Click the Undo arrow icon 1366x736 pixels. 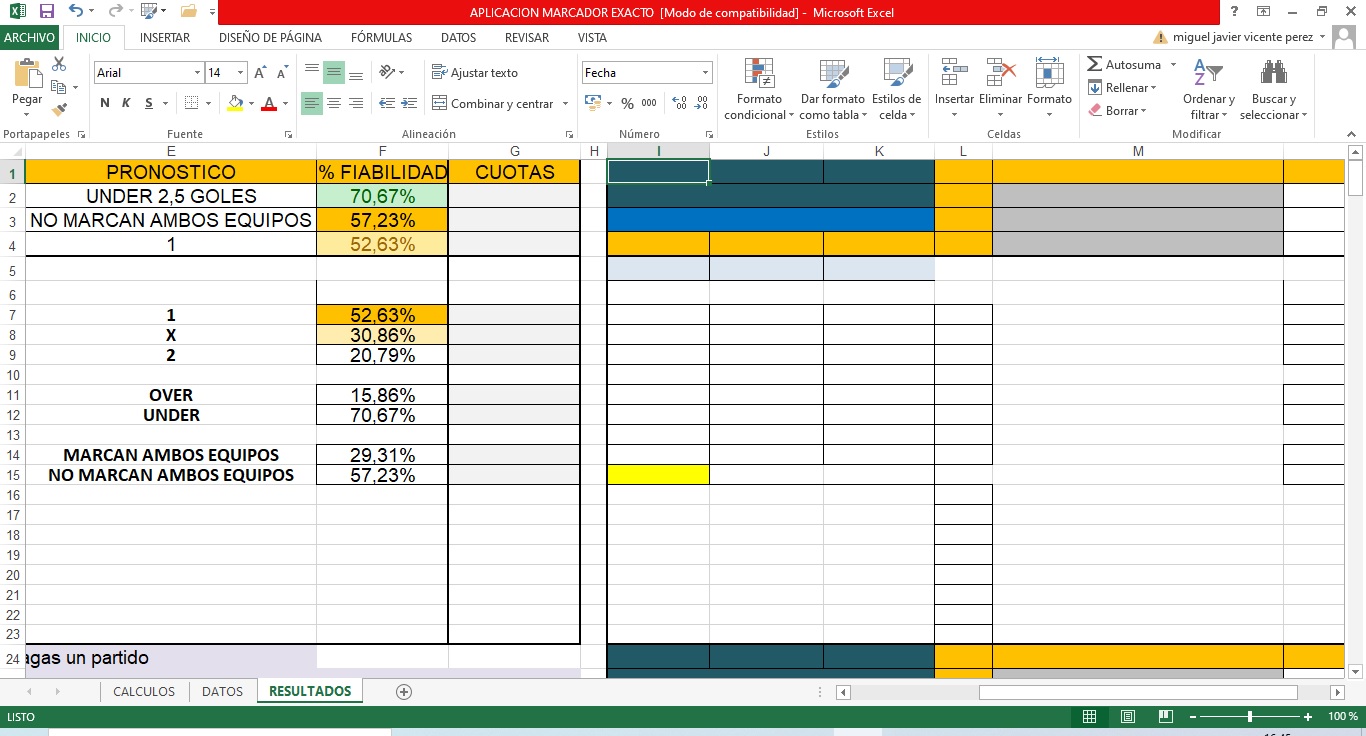pos(76,12)
